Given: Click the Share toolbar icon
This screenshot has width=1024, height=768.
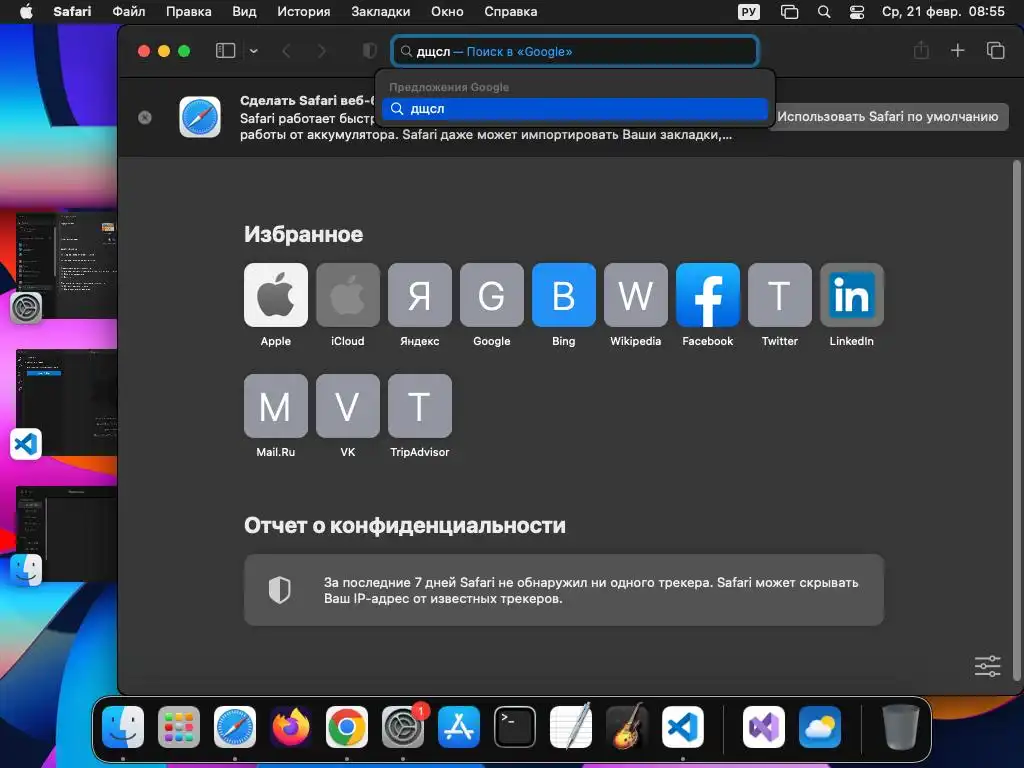Looking at the screenshot, I should [x=921, y=50].
